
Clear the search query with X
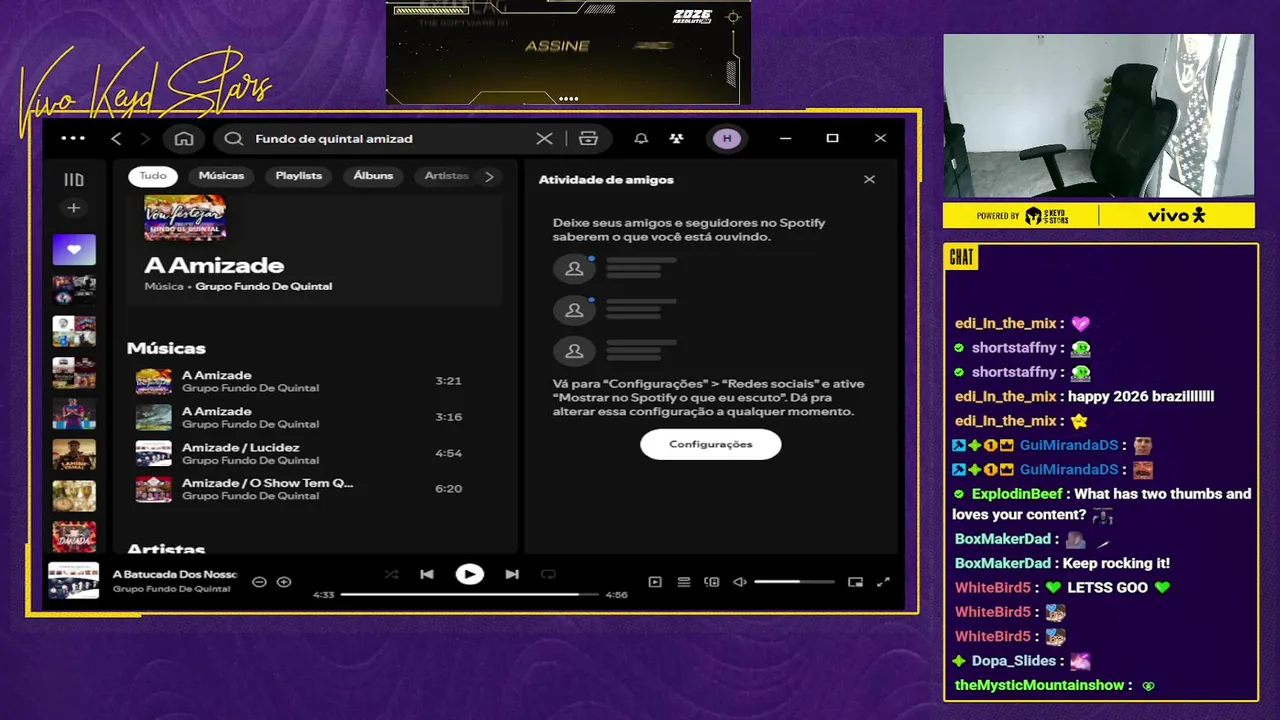[544, 139]
